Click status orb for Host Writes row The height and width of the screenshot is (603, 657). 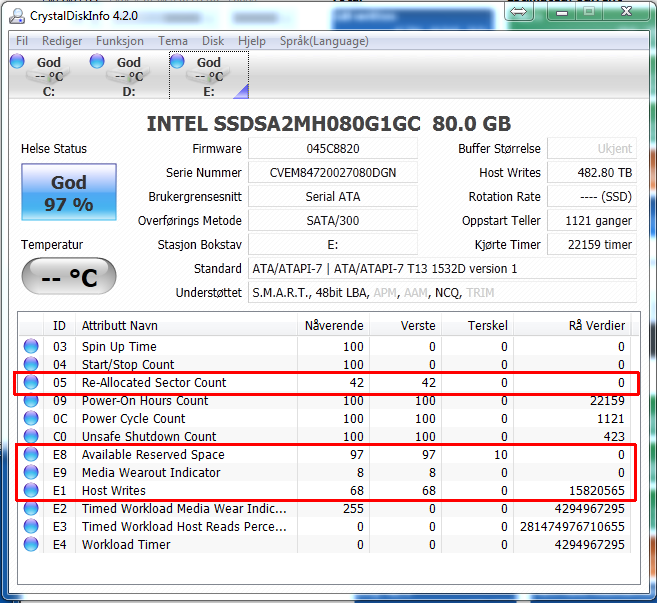pos(31,490)
